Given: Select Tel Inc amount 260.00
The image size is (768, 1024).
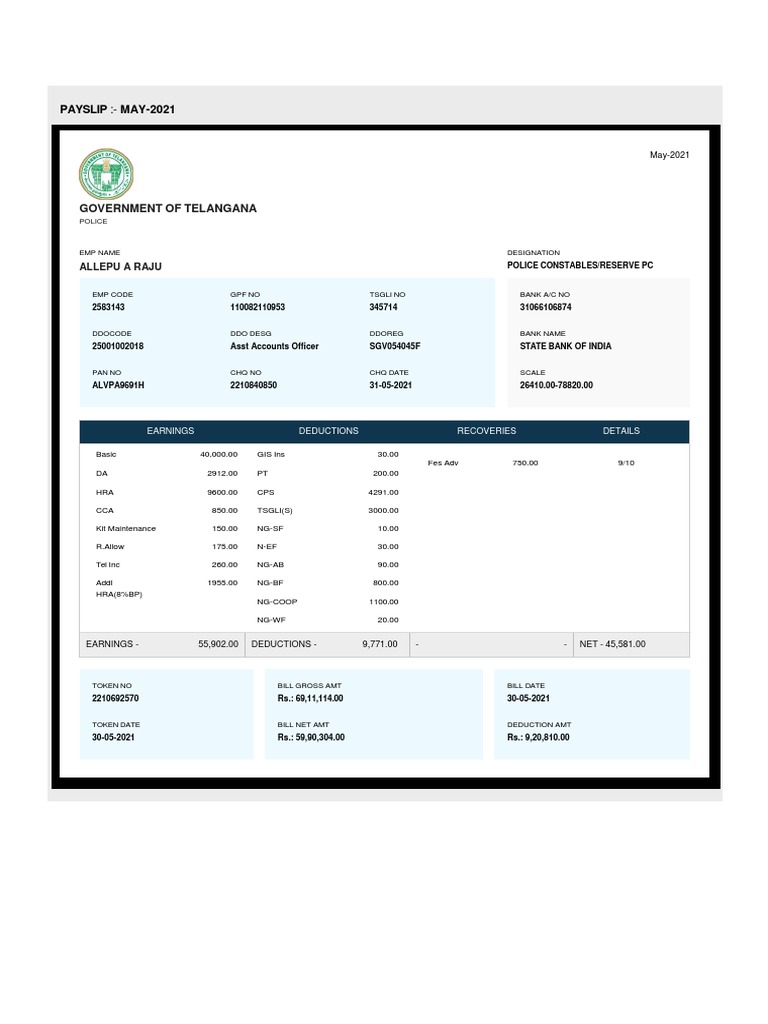Looking at the screenshot, I should coord(225,565).
